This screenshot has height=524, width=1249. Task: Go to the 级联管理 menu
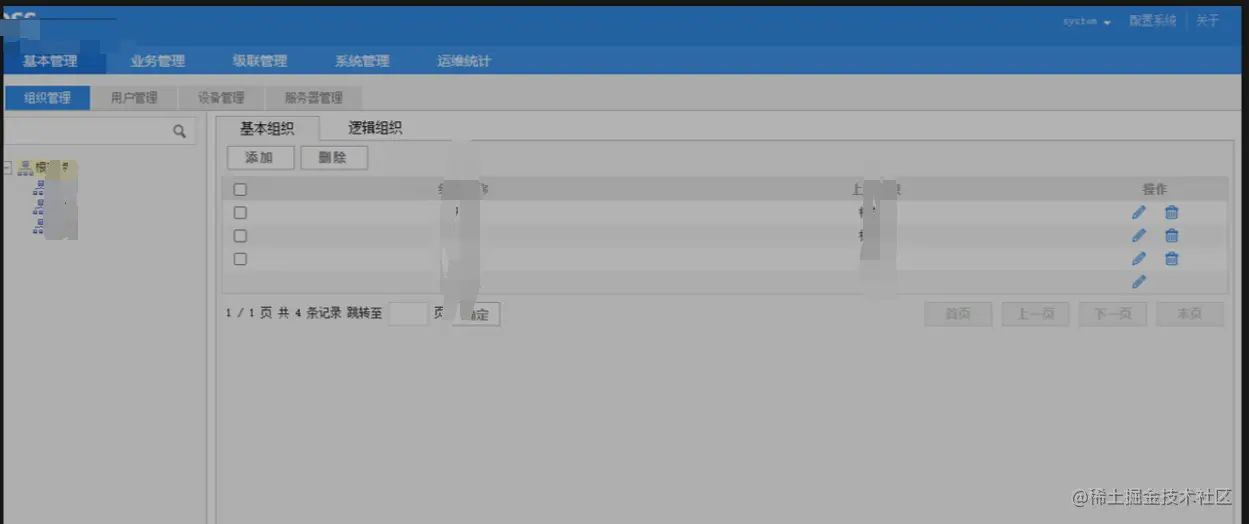(260, 61)
